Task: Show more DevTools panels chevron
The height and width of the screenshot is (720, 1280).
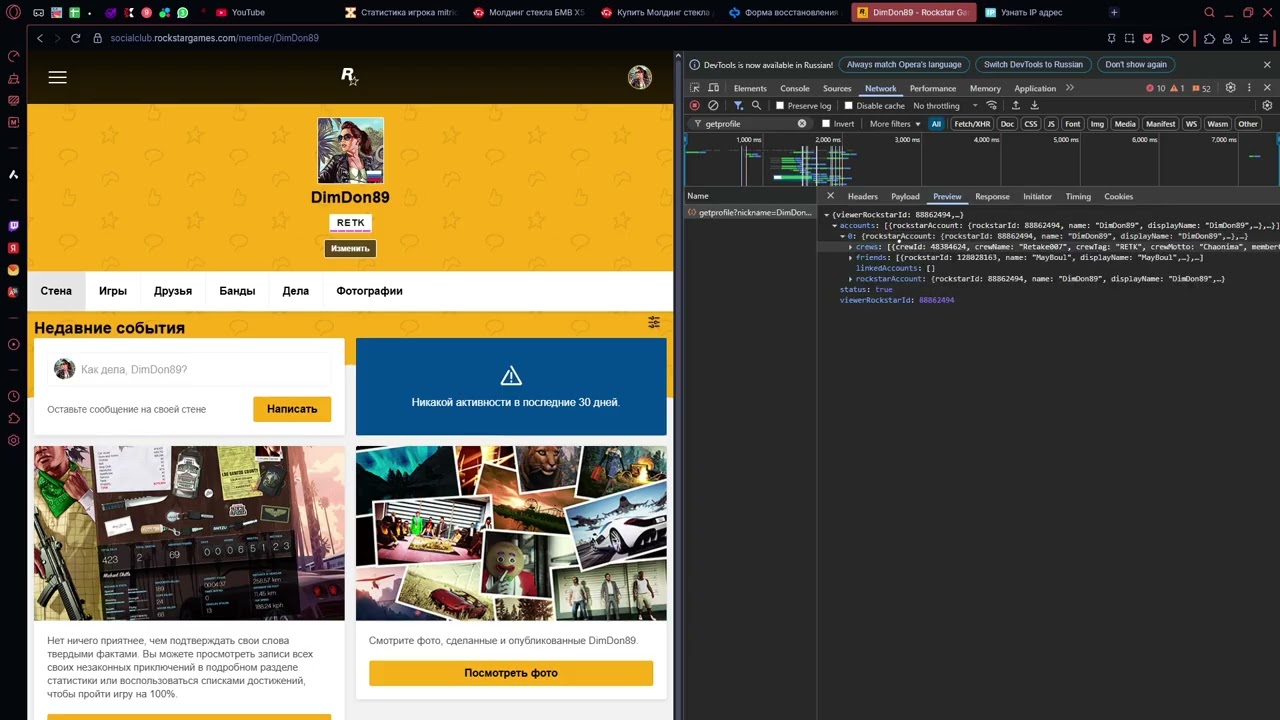Action: click(1069, 88)
